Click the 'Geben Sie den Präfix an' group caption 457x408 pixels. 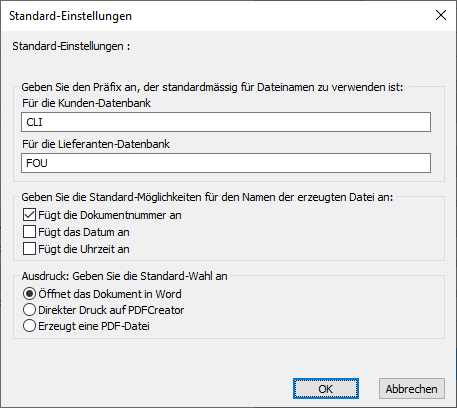tap(212, 87)
